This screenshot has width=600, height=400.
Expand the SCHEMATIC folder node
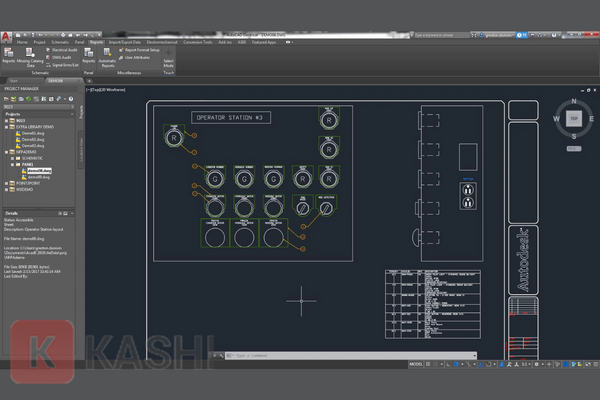point(12,158)
